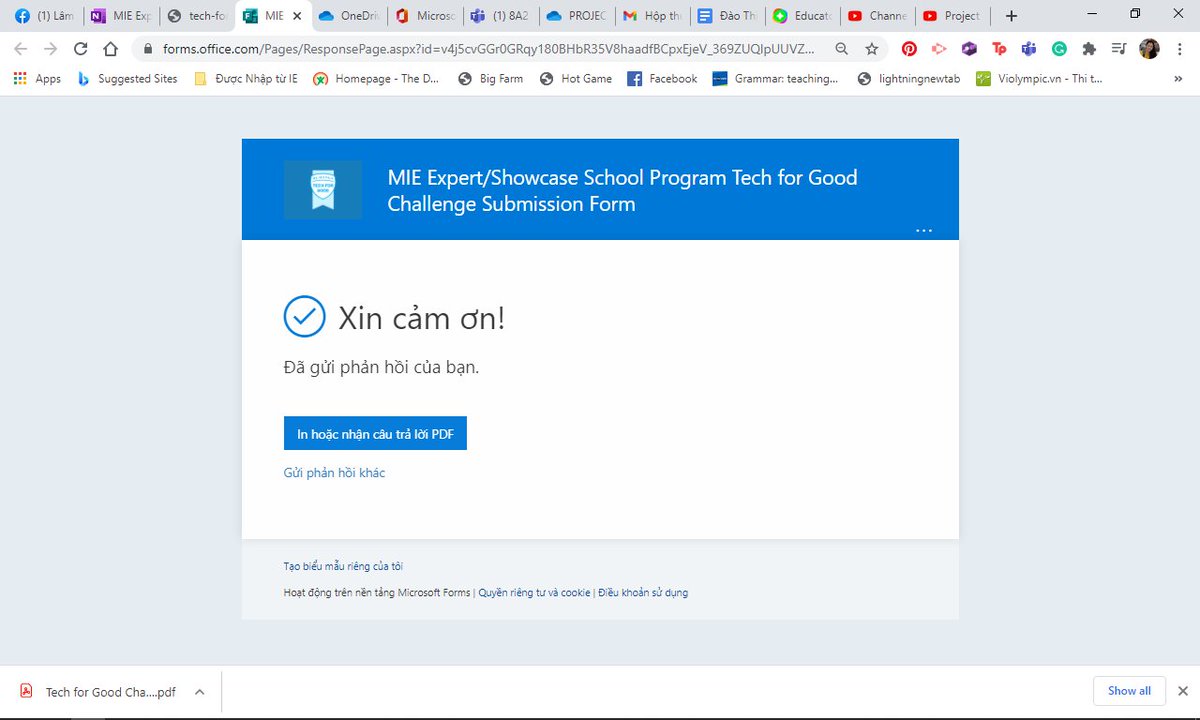Open the Pinterest extension
This screenshot has width=1200, height=720.
coord(909,48)
